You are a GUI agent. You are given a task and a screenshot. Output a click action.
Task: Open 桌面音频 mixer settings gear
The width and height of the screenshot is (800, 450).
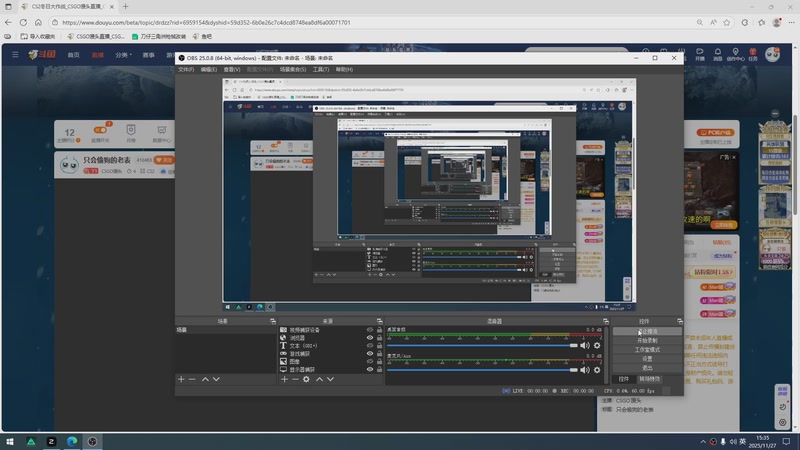pos(597,345)
